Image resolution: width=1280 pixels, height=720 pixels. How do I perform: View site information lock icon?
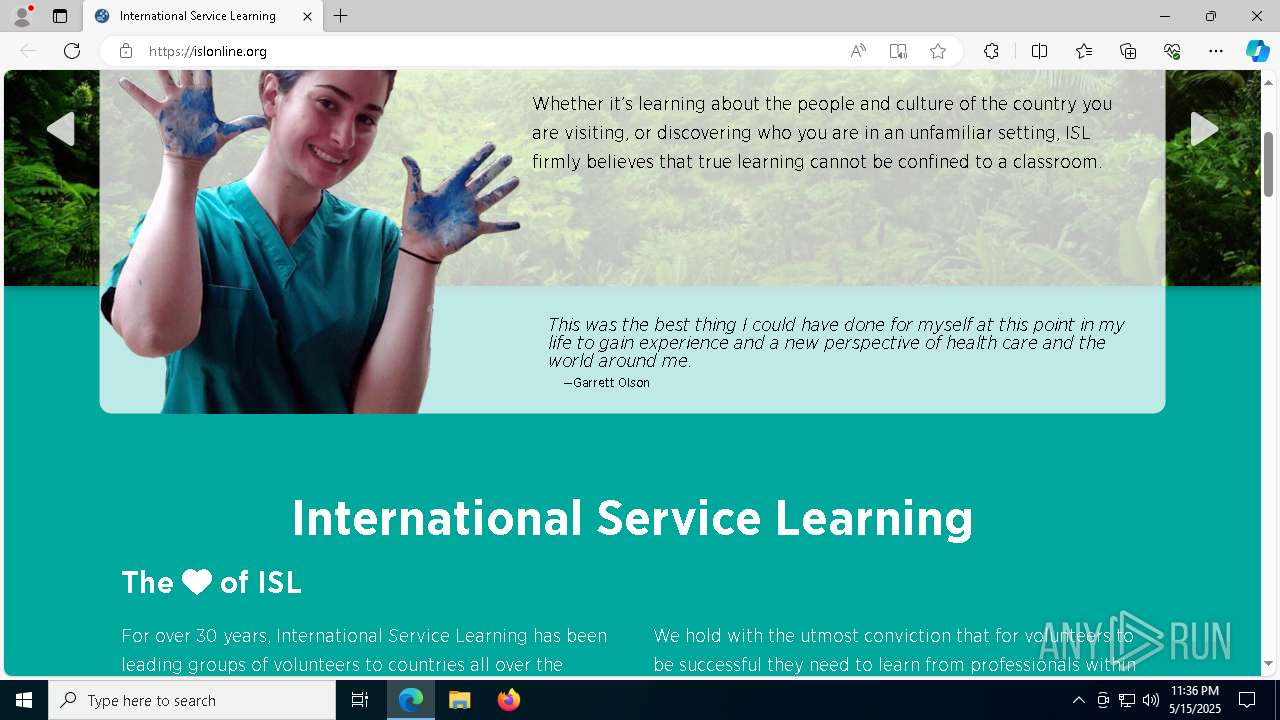[126, 51]
